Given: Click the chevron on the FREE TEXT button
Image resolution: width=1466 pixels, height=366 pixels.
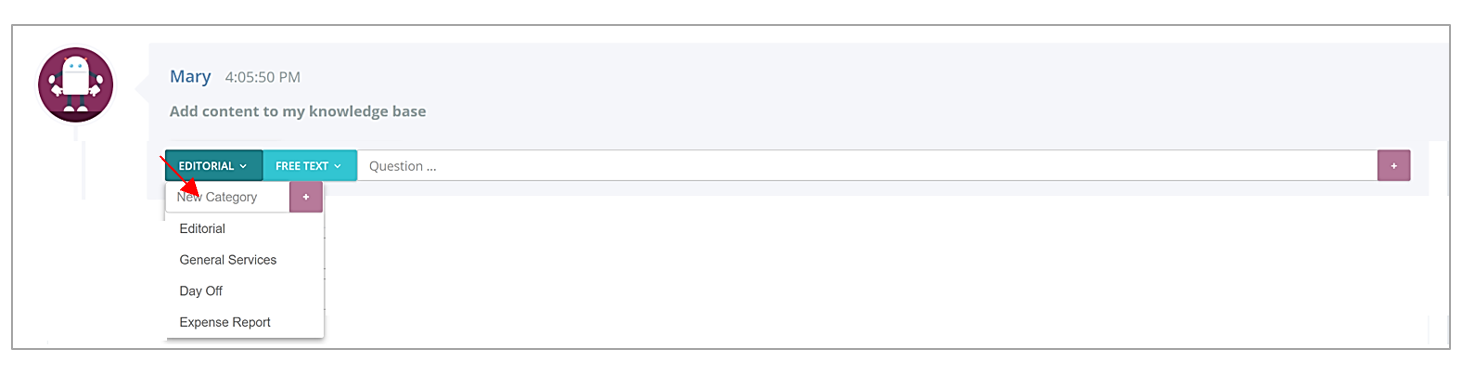Looking at the screenshot, I should coord(338,166).
